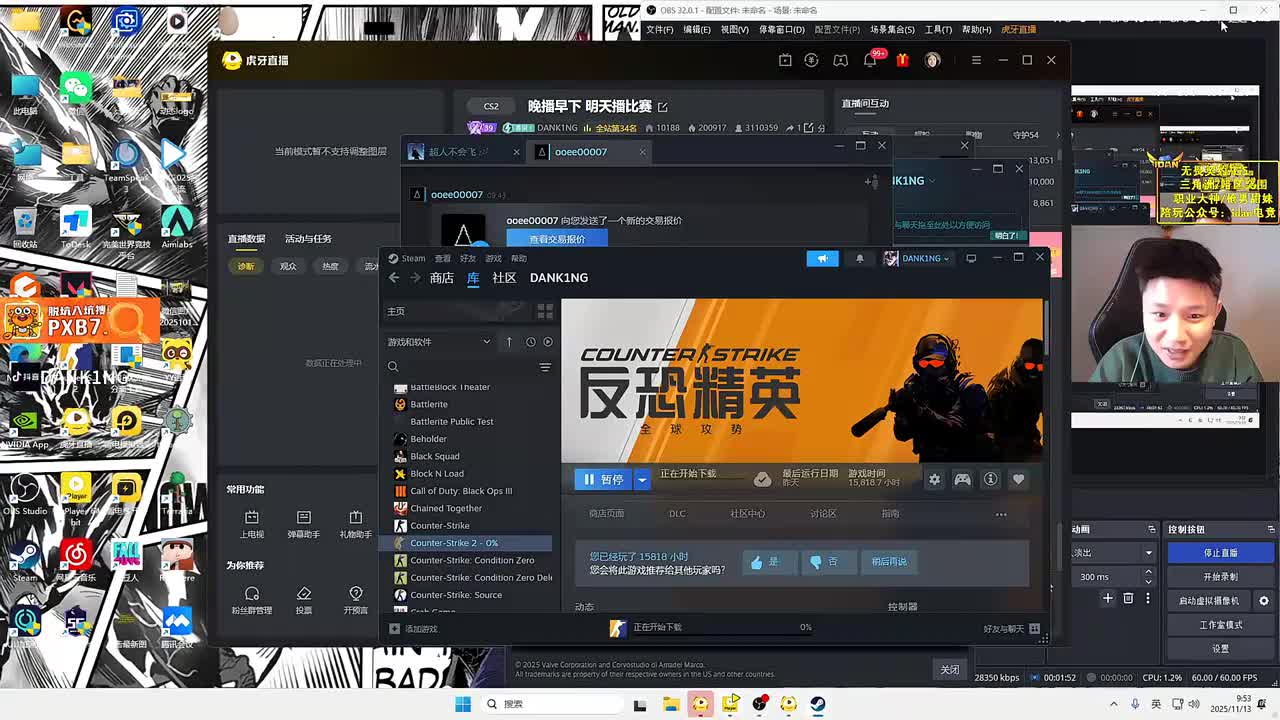Open 弹幕助手 in Huya common functions

[x=304, y=525]
